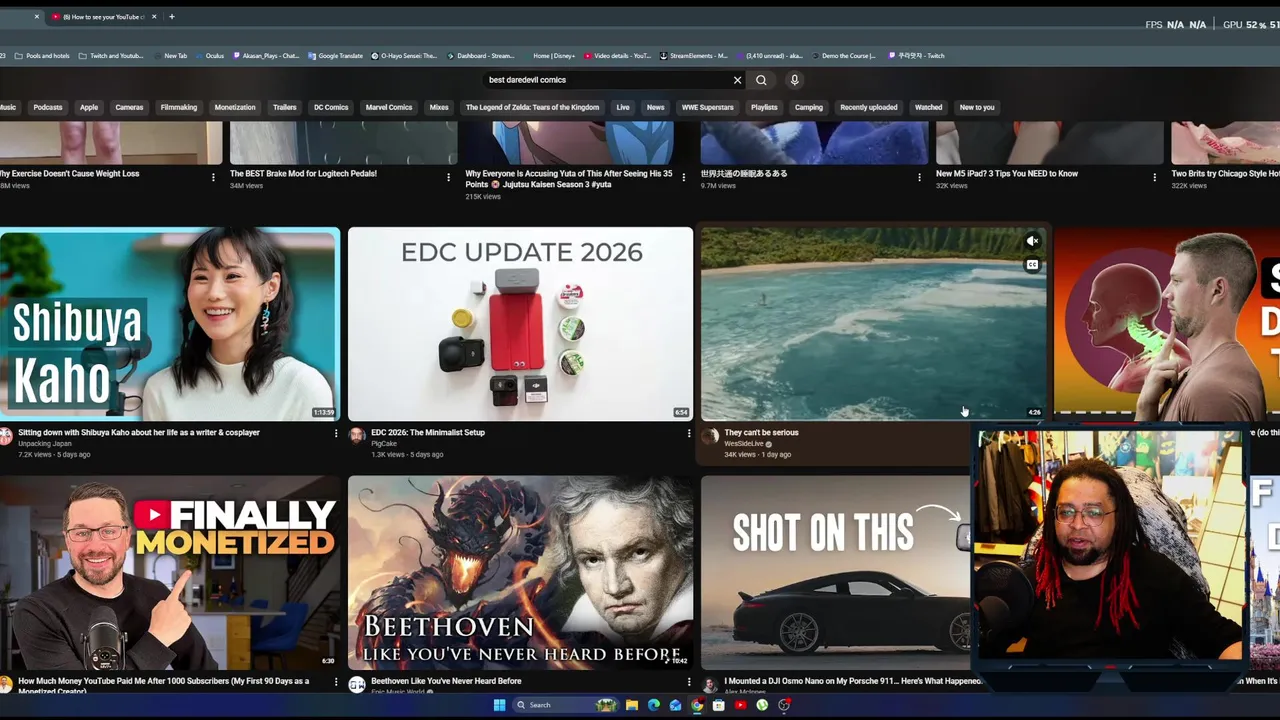
Task: Play the EDC Update 2026 thumbnail
Action: [x=520, y=323]
